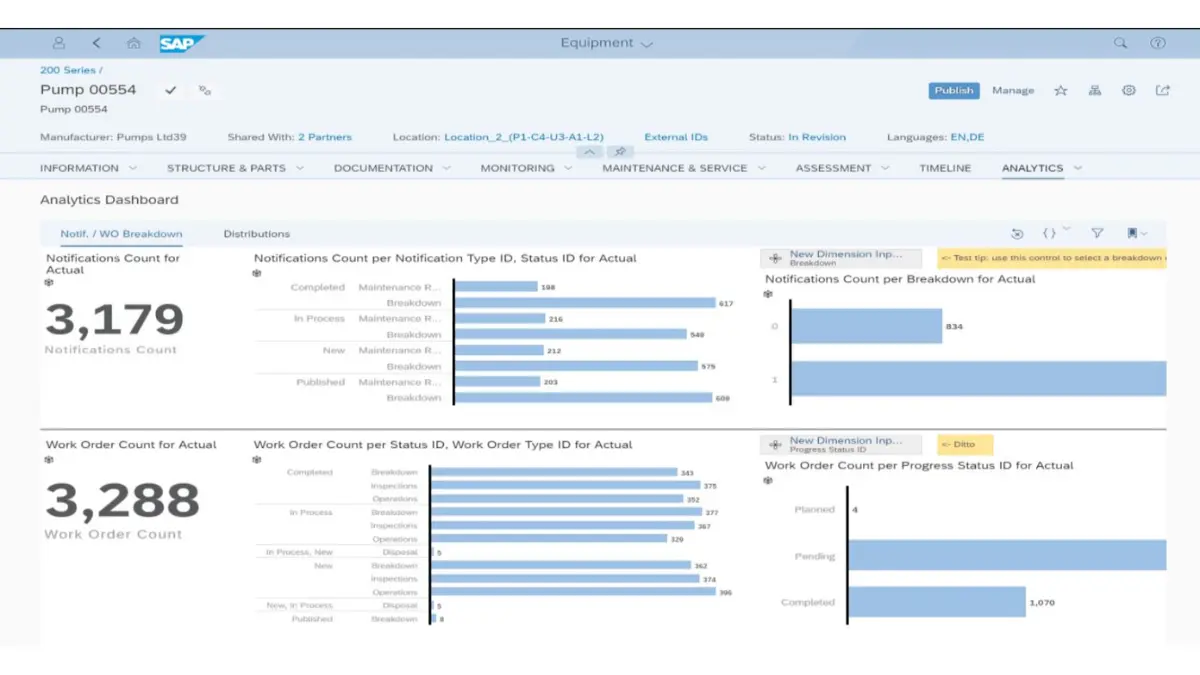Viewport: 1200px width, 675px height.
Task: Click the Publish button
Action: (x=953, y=90)
